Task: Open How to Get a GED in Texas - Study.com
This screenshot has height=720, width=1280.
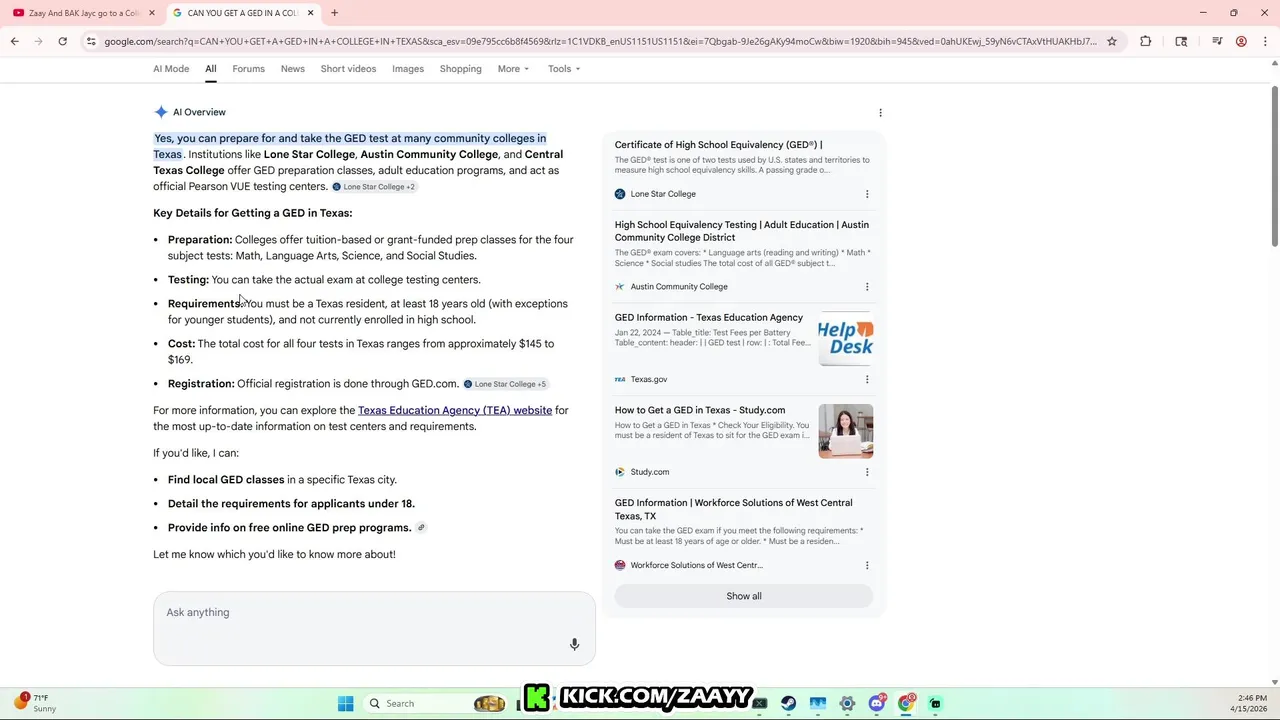Action: [x=700, y=410]
